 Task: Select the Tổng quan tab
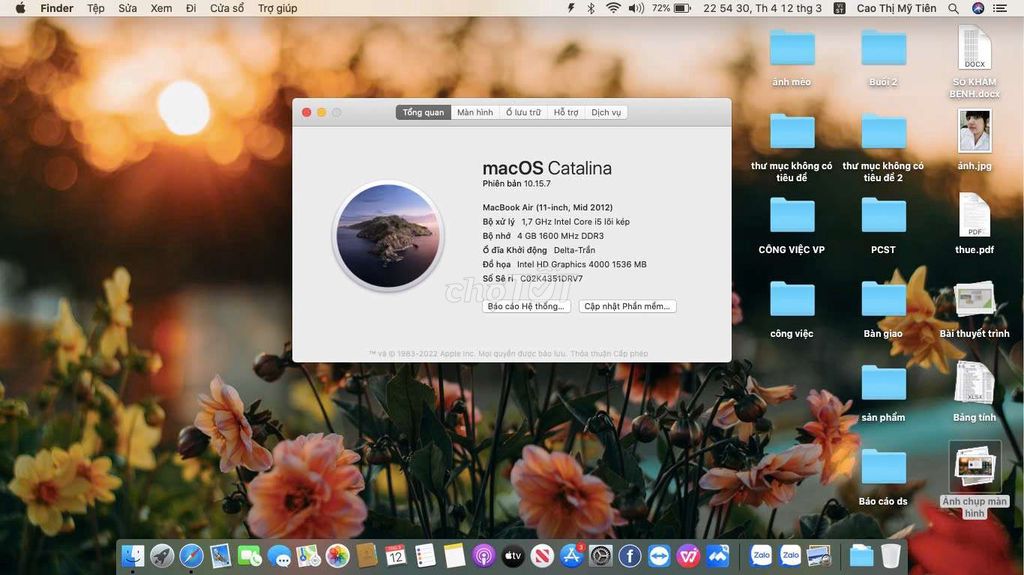tap(423, 112)
